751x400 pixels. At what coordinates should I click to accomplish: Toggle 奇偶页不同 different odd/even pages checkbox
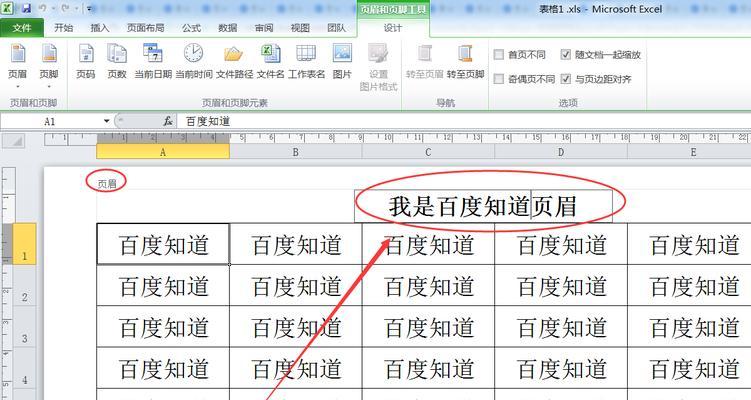click(499, 79)
